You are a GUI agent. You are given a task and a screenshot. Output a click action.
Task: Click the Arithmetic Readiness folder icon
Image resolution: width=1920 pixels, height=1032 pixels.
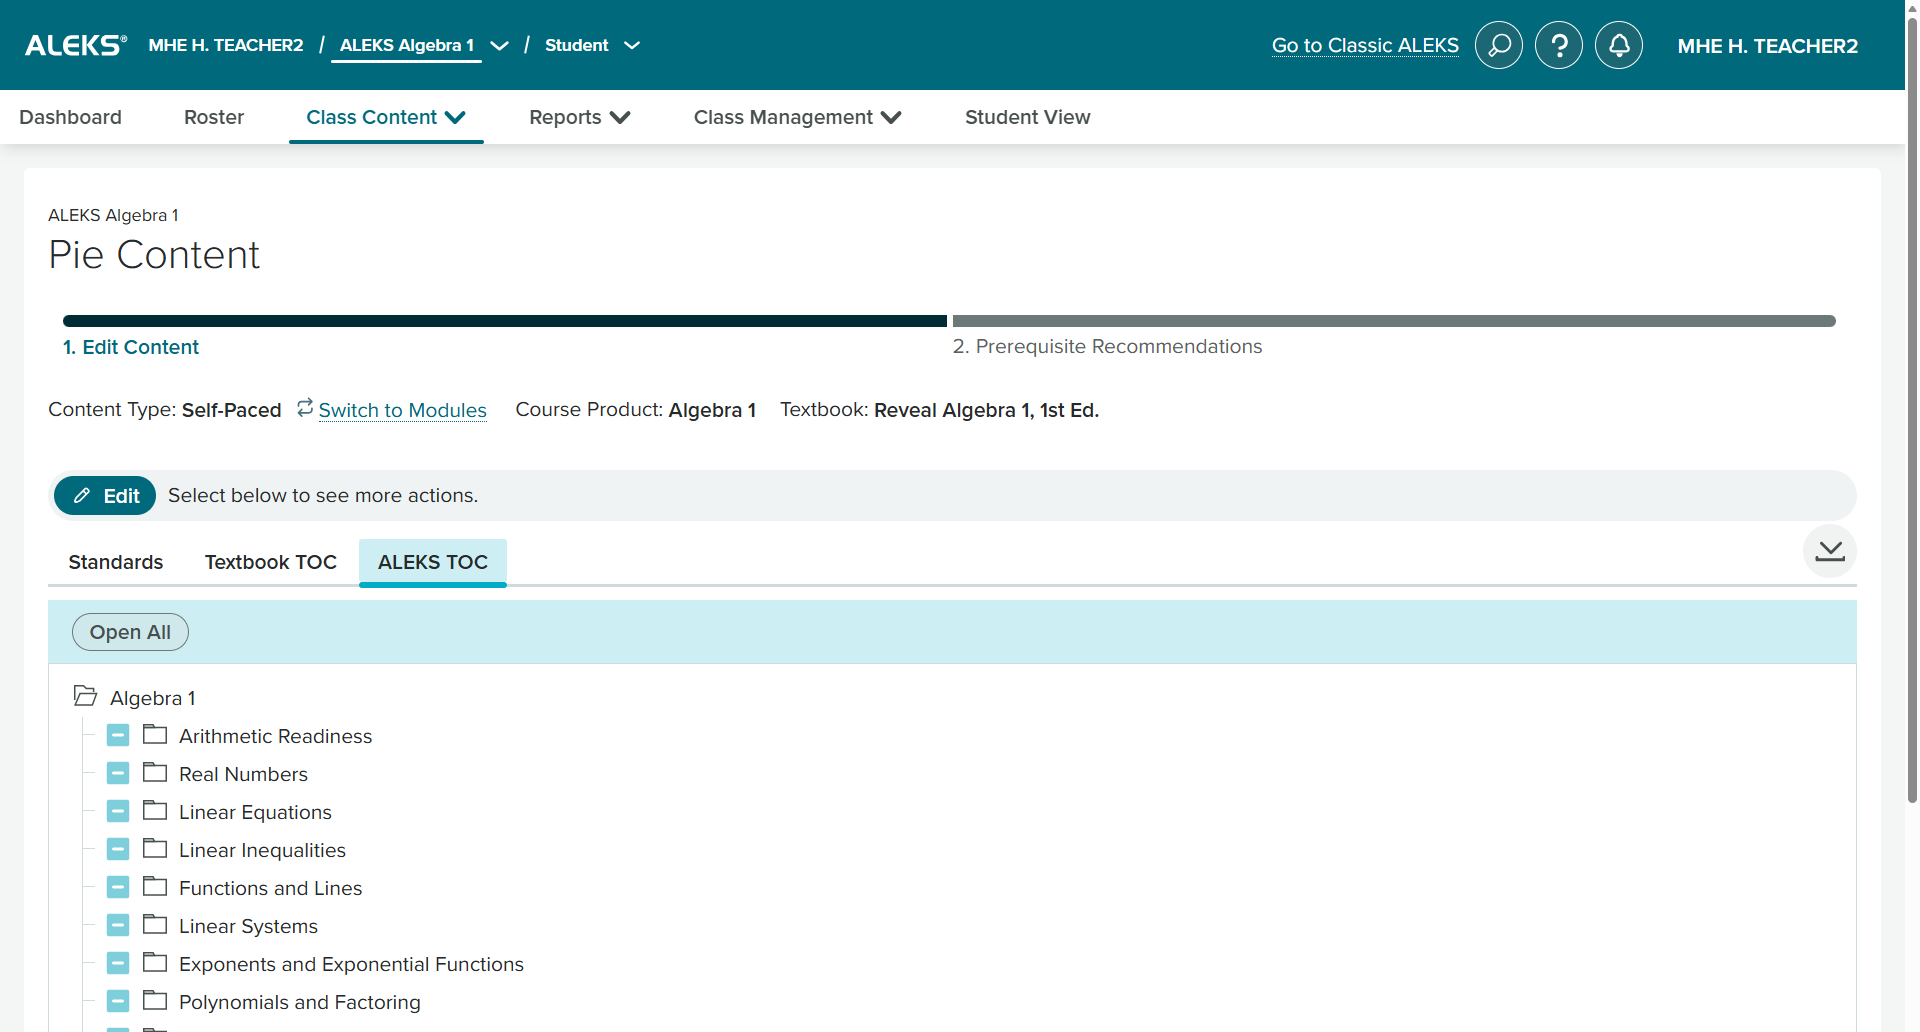point(155,735)
